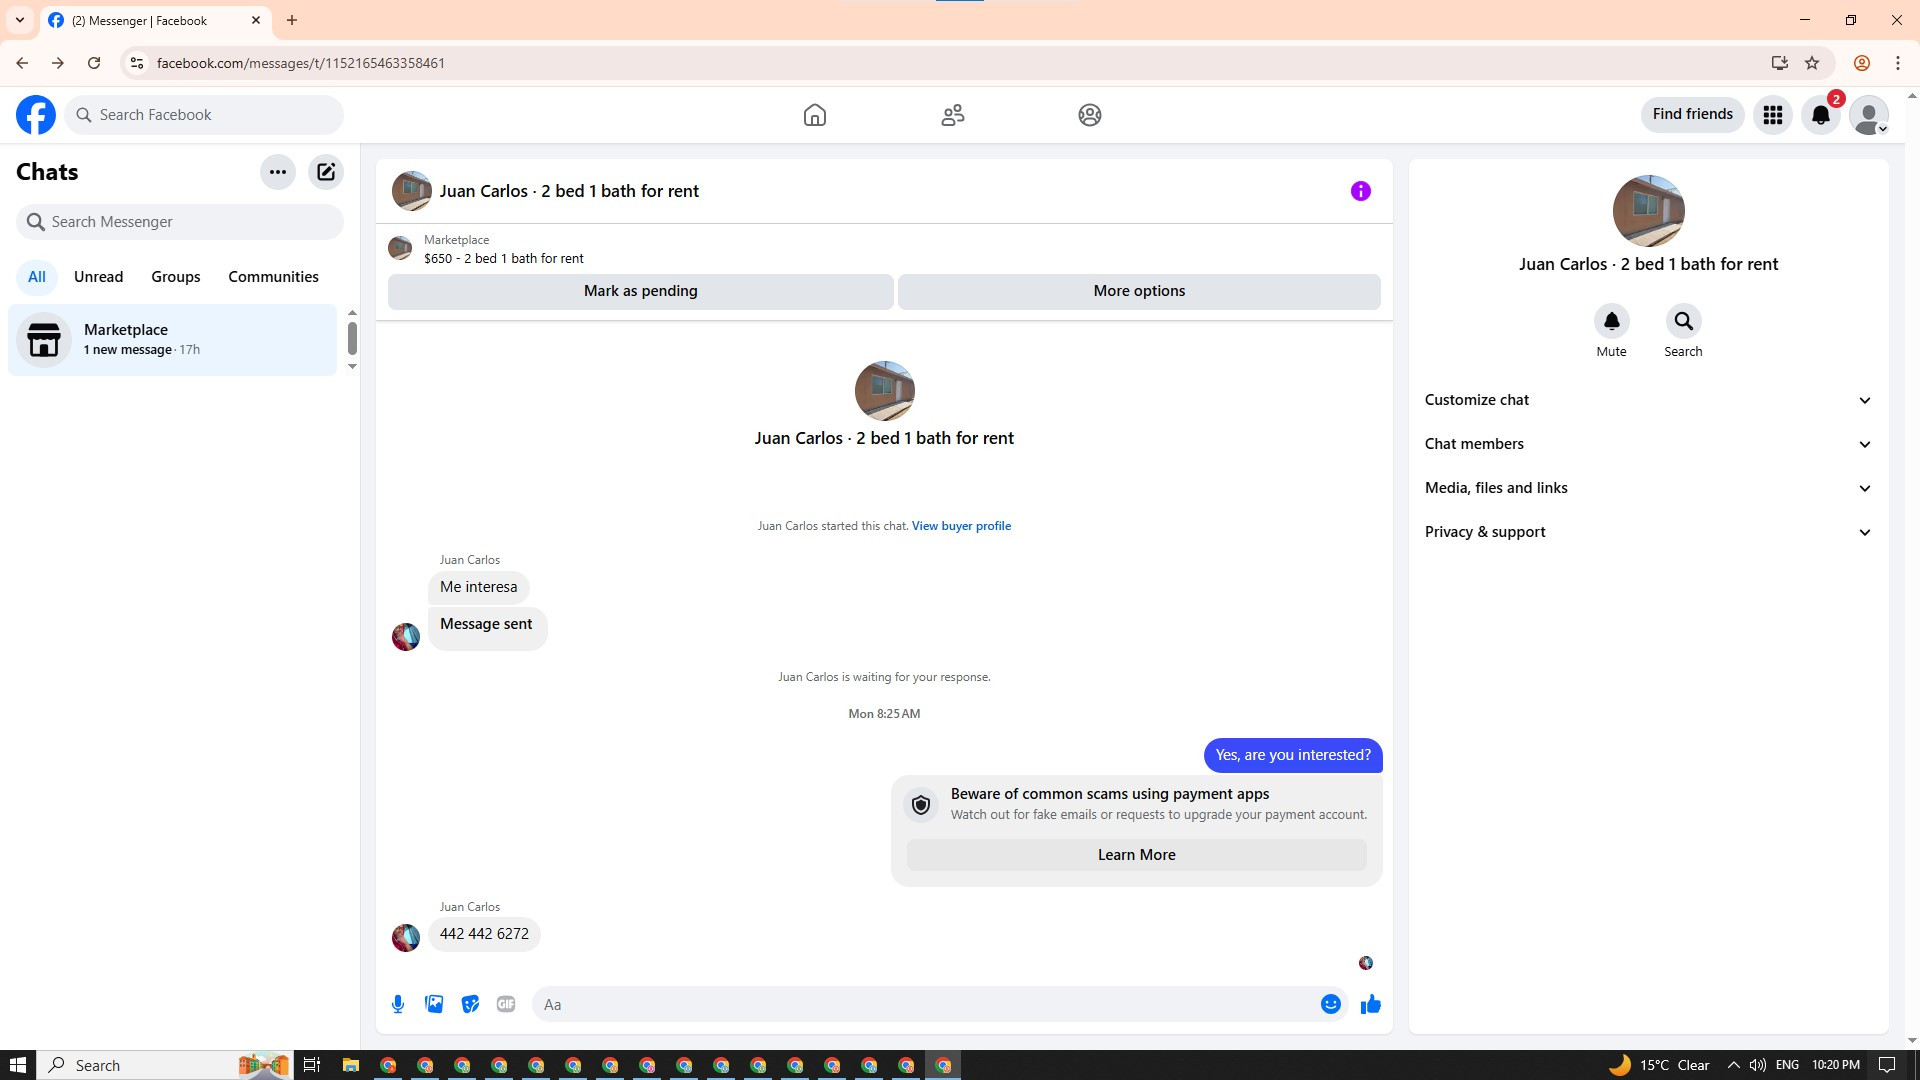Start a new message with compose icon
1920x1080 pixels.
click(326, 172)
